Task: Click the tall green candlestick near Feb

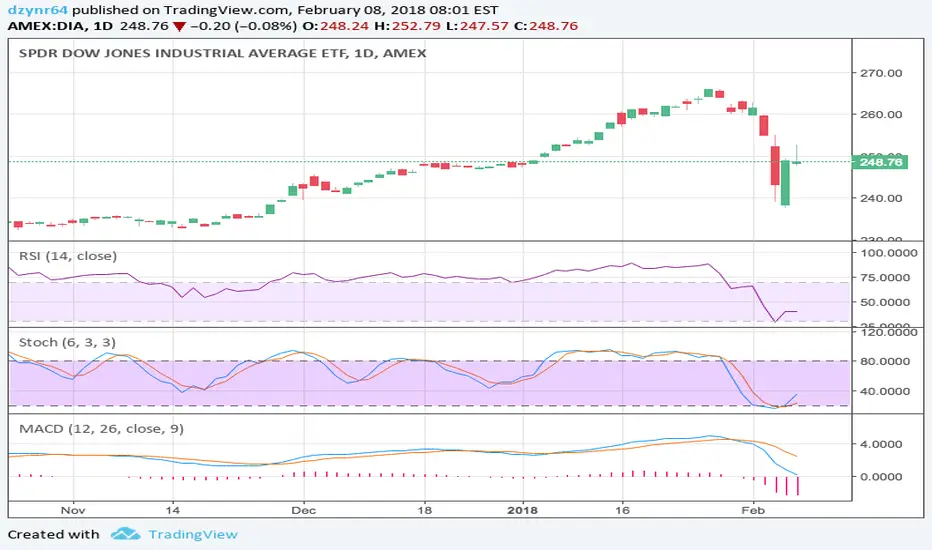Action: (x=785, y=183)
